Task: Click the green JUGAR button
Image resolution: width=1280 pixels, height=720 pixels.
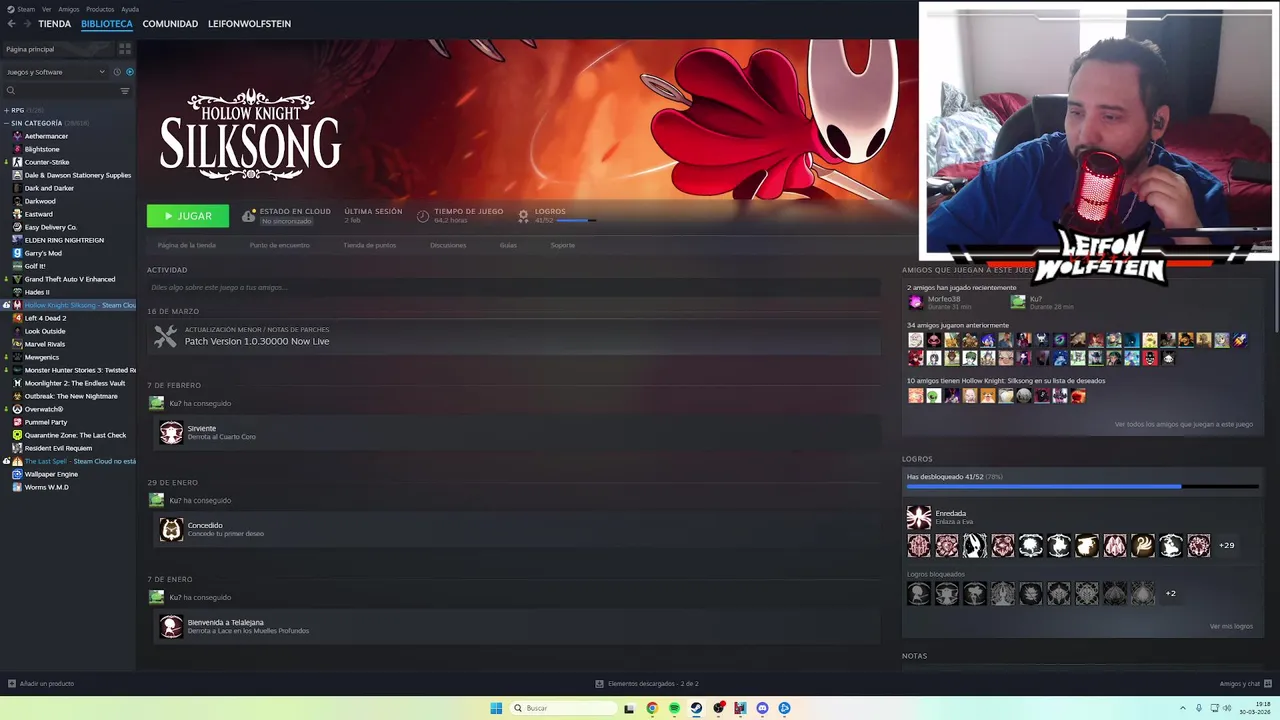Action: click(188, 216)
